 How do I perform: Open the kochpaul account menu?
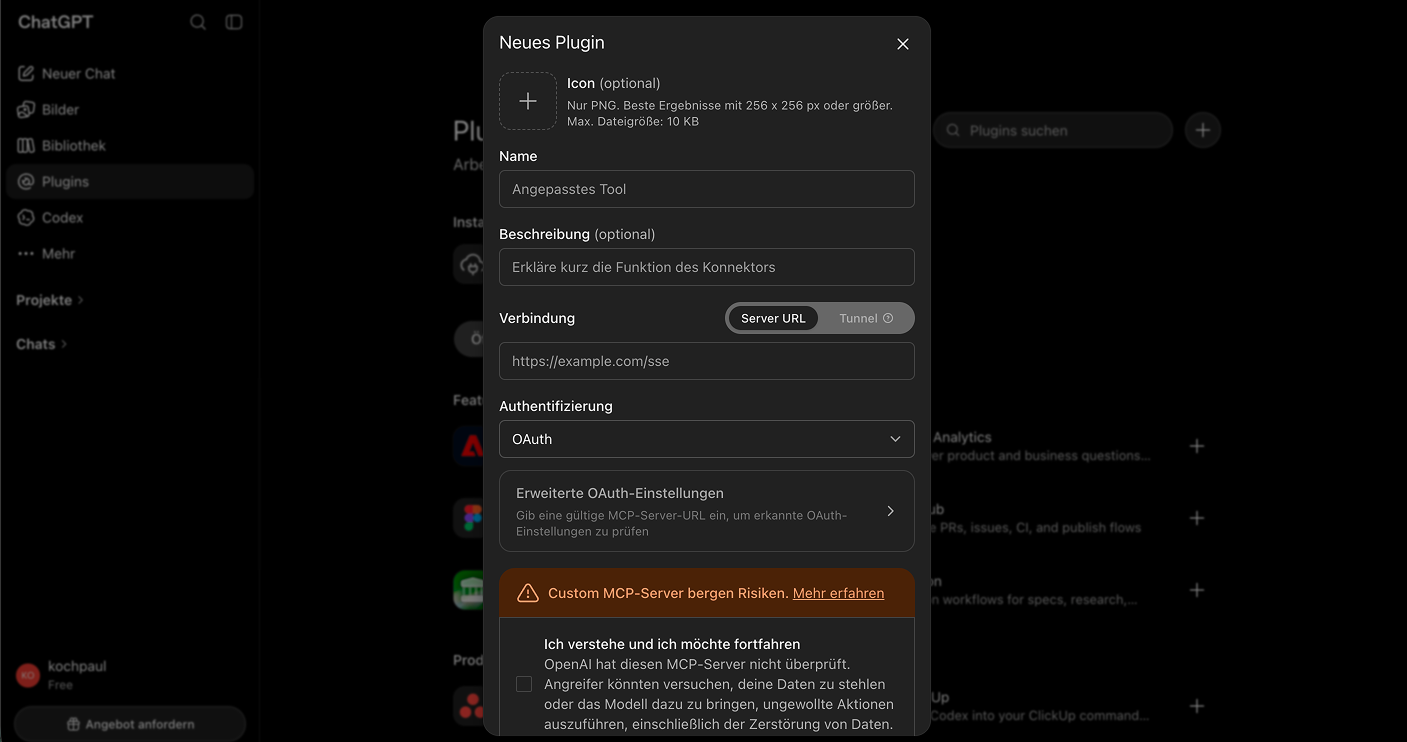coord(130,675)
